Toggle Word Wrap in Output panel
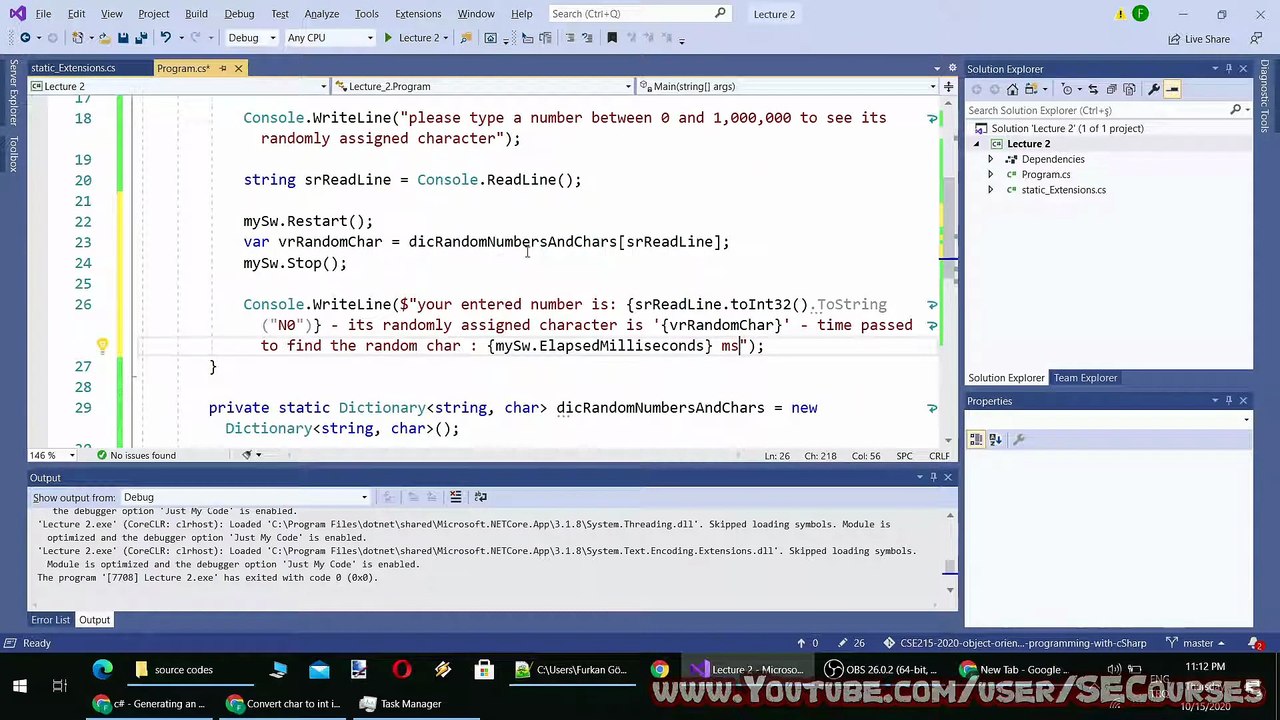 pos(481,497)
